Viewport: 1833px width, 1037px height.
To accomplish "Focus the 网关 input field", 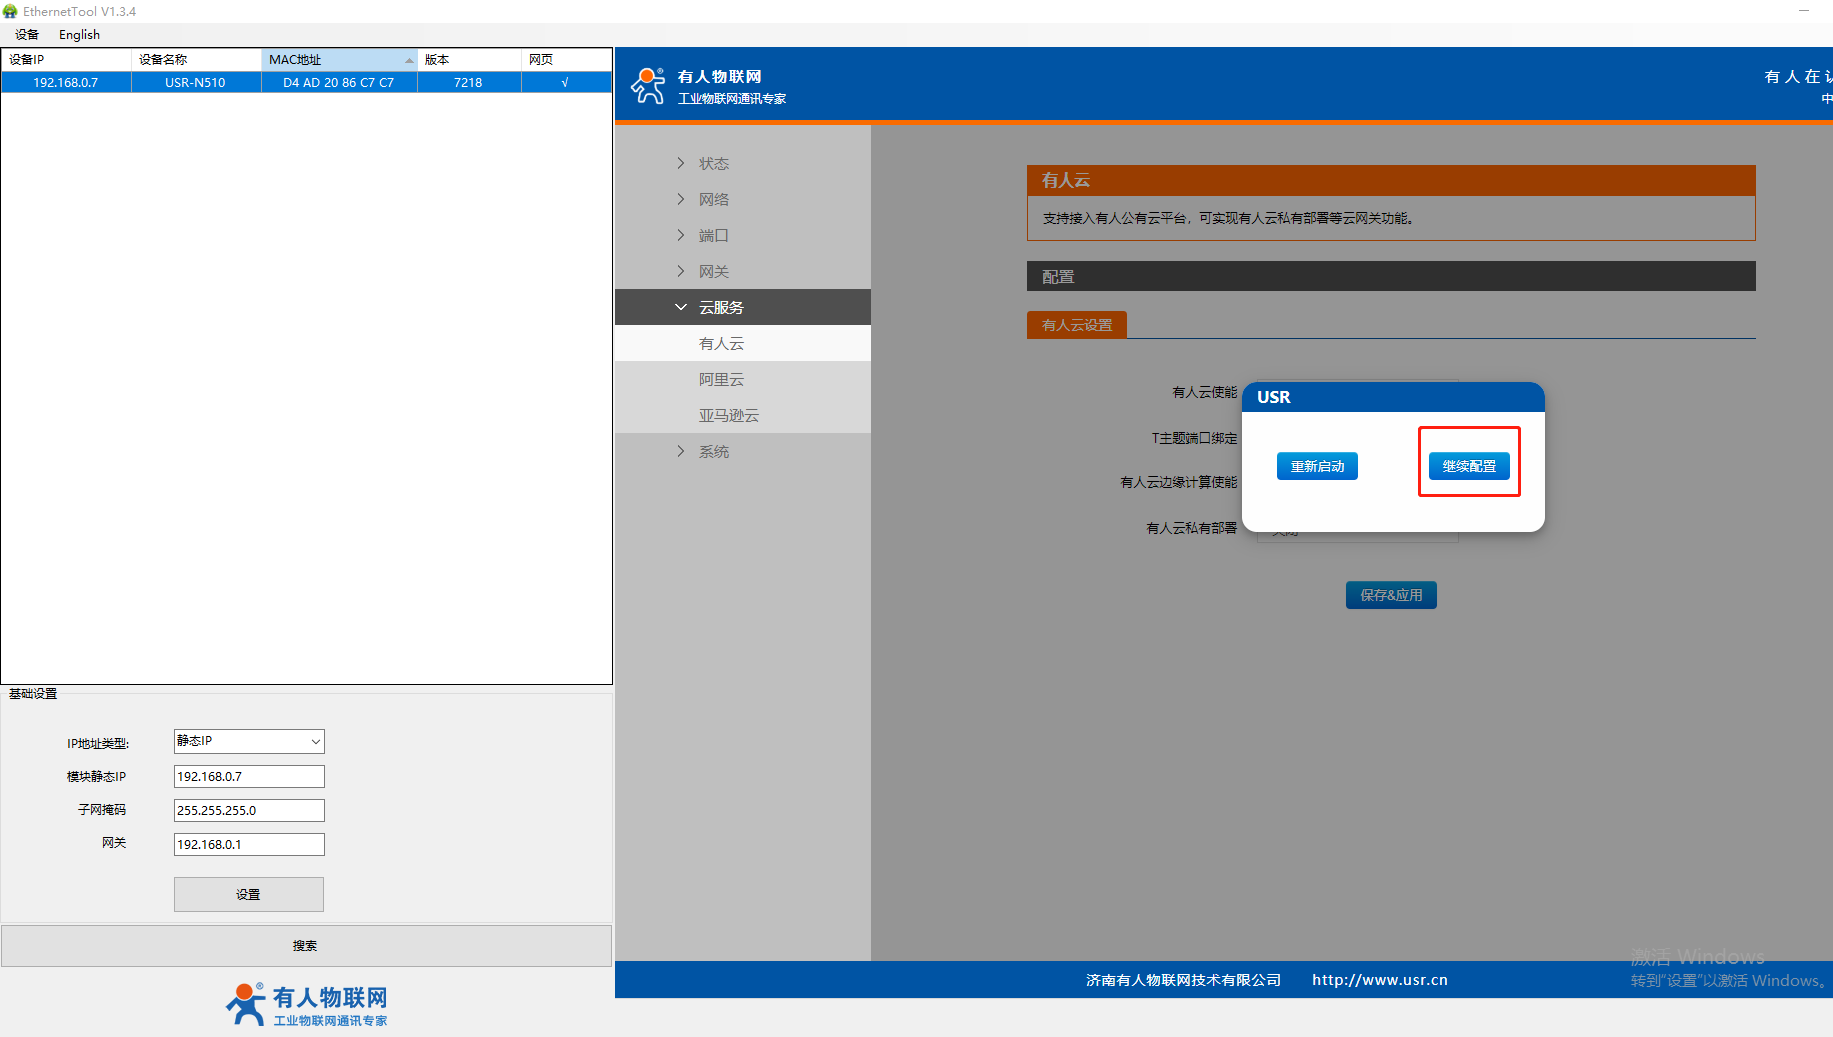I will (x=249, y=845).
